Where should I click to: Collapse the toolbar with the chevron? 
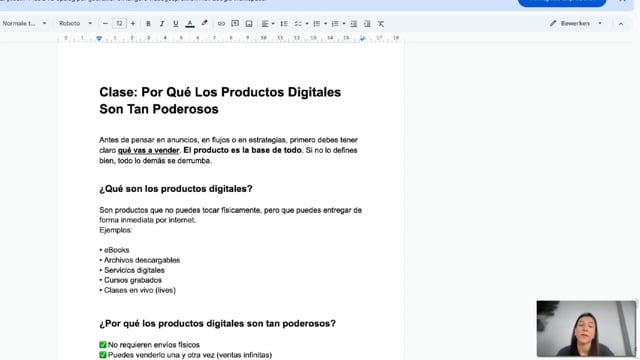click(621, 24)
